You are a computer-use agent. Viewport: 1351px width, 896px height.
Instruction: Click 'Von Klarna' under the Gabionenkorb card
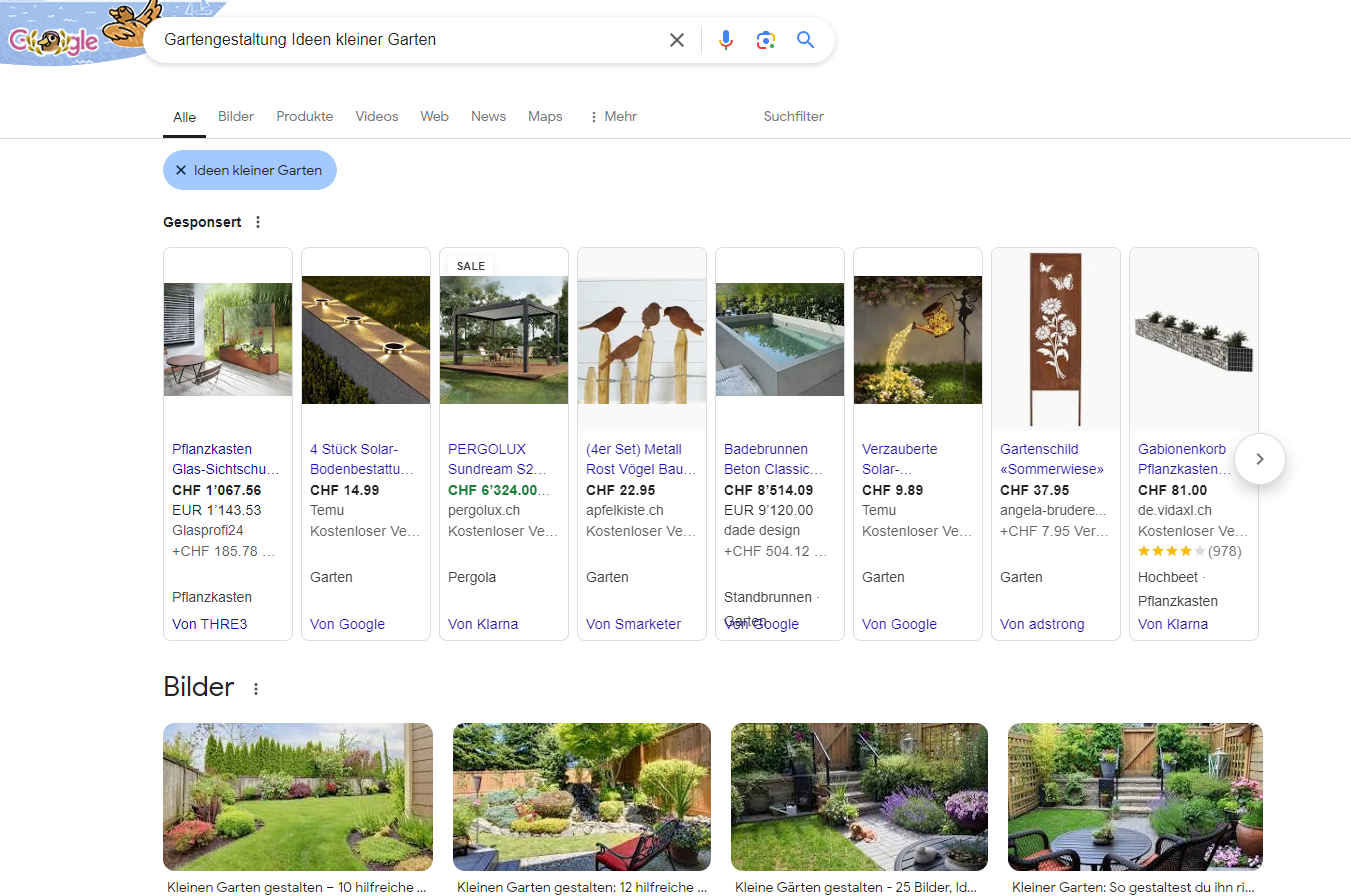[x=1173, y=624]
